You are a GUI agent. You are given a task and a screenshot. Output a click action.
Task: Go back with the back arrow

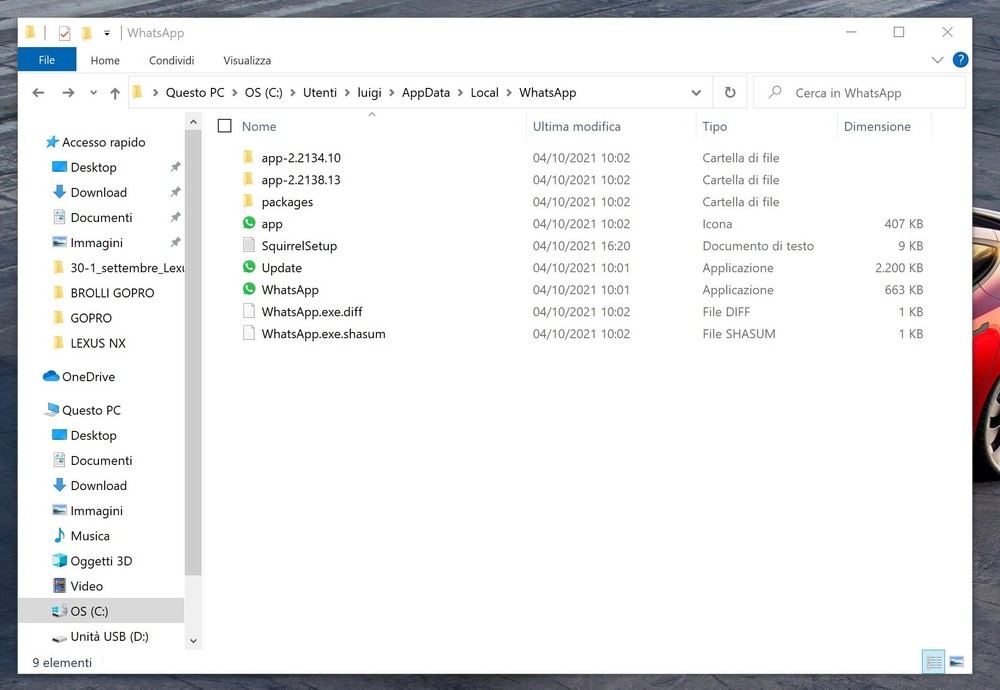tap(38, 93)
